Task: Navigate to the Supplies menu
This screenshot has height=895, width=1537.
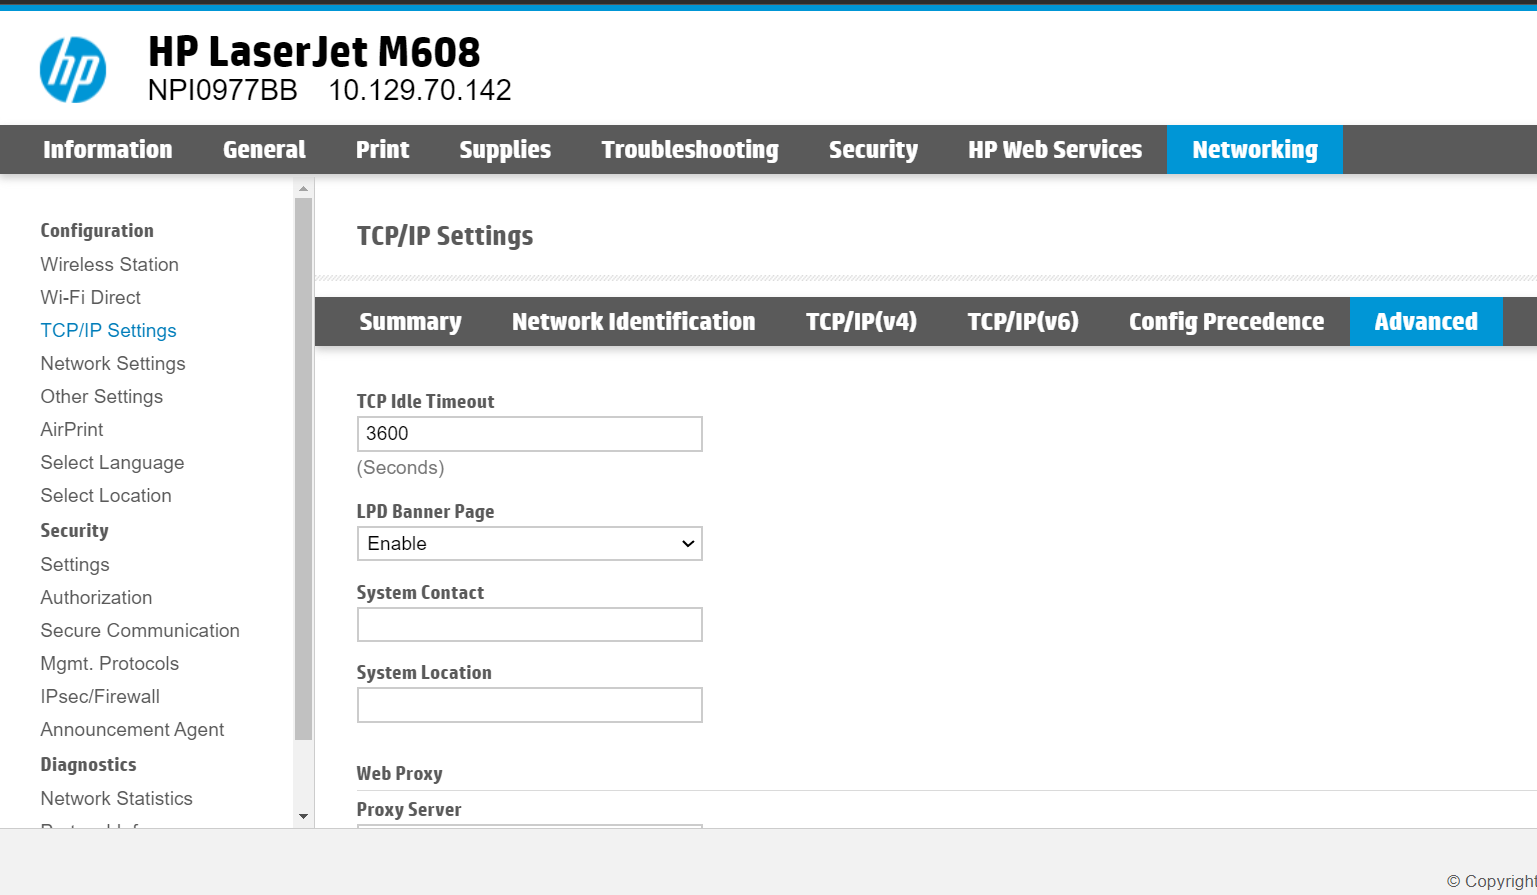Action: tap(505, 149)
